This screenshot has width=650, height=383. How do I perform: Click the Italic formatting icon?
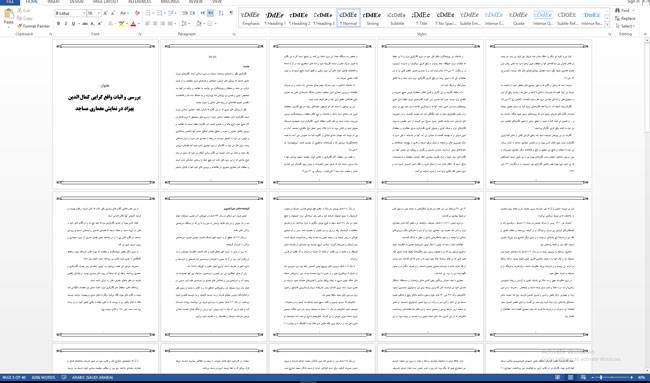pyautogui.click(x=65, y=24)
